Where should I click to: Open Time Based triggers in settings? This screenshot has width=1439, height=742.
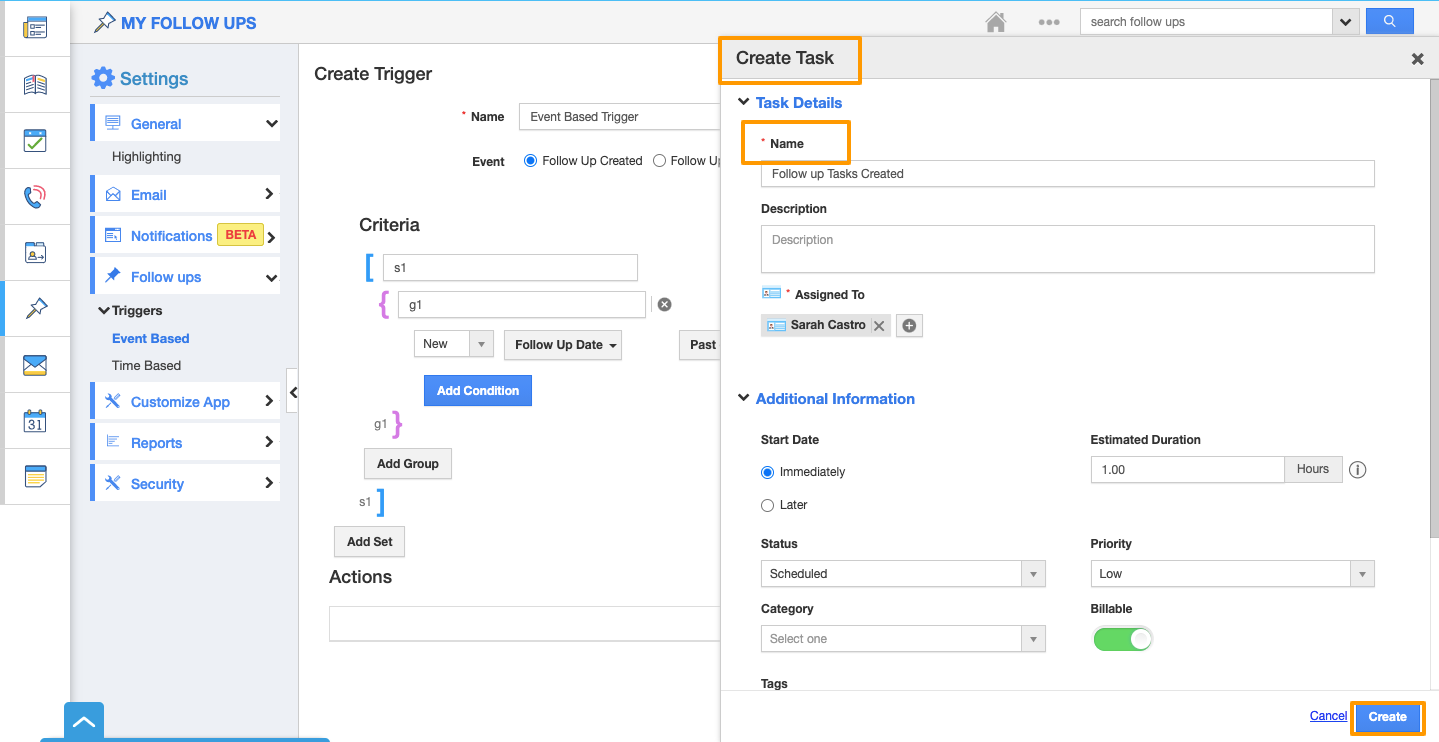coord(146,366)
